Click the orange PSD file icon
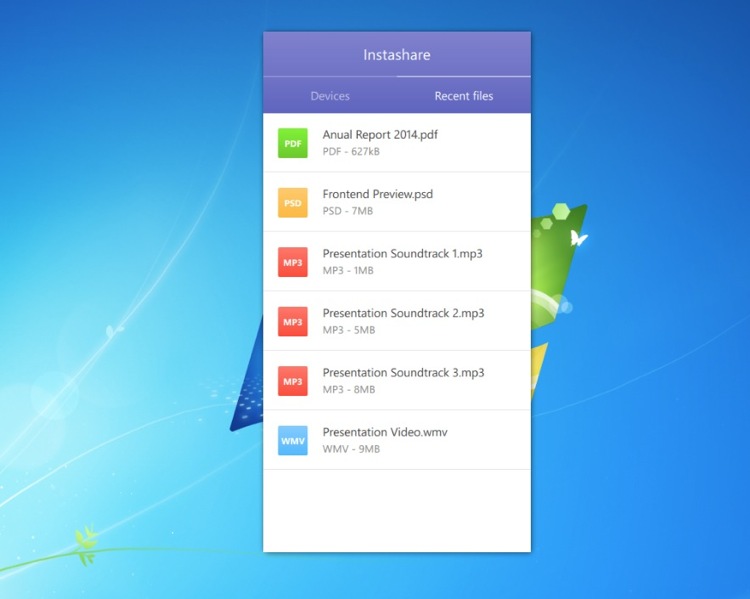 click(293, 203)
